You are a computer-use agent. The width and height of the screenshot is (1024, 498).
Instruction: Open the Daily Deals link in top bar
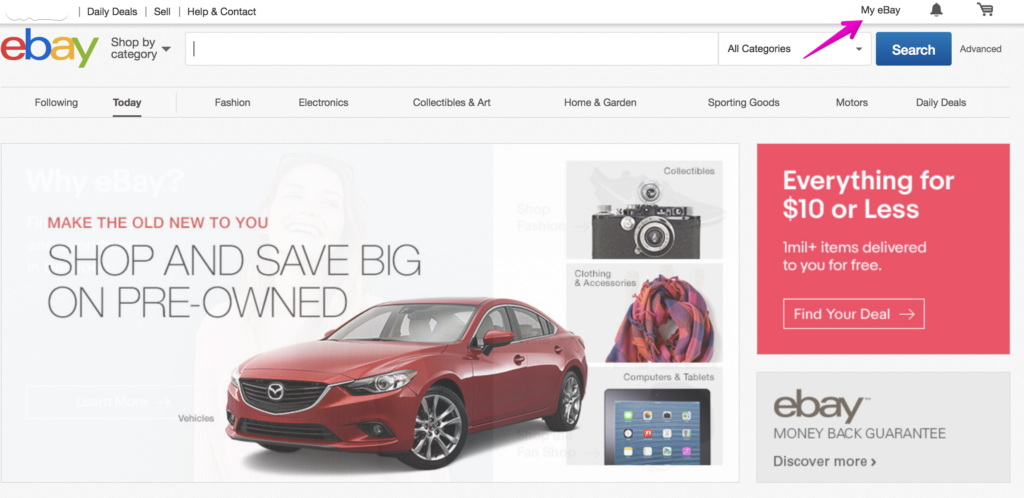(x=112, y=11)
